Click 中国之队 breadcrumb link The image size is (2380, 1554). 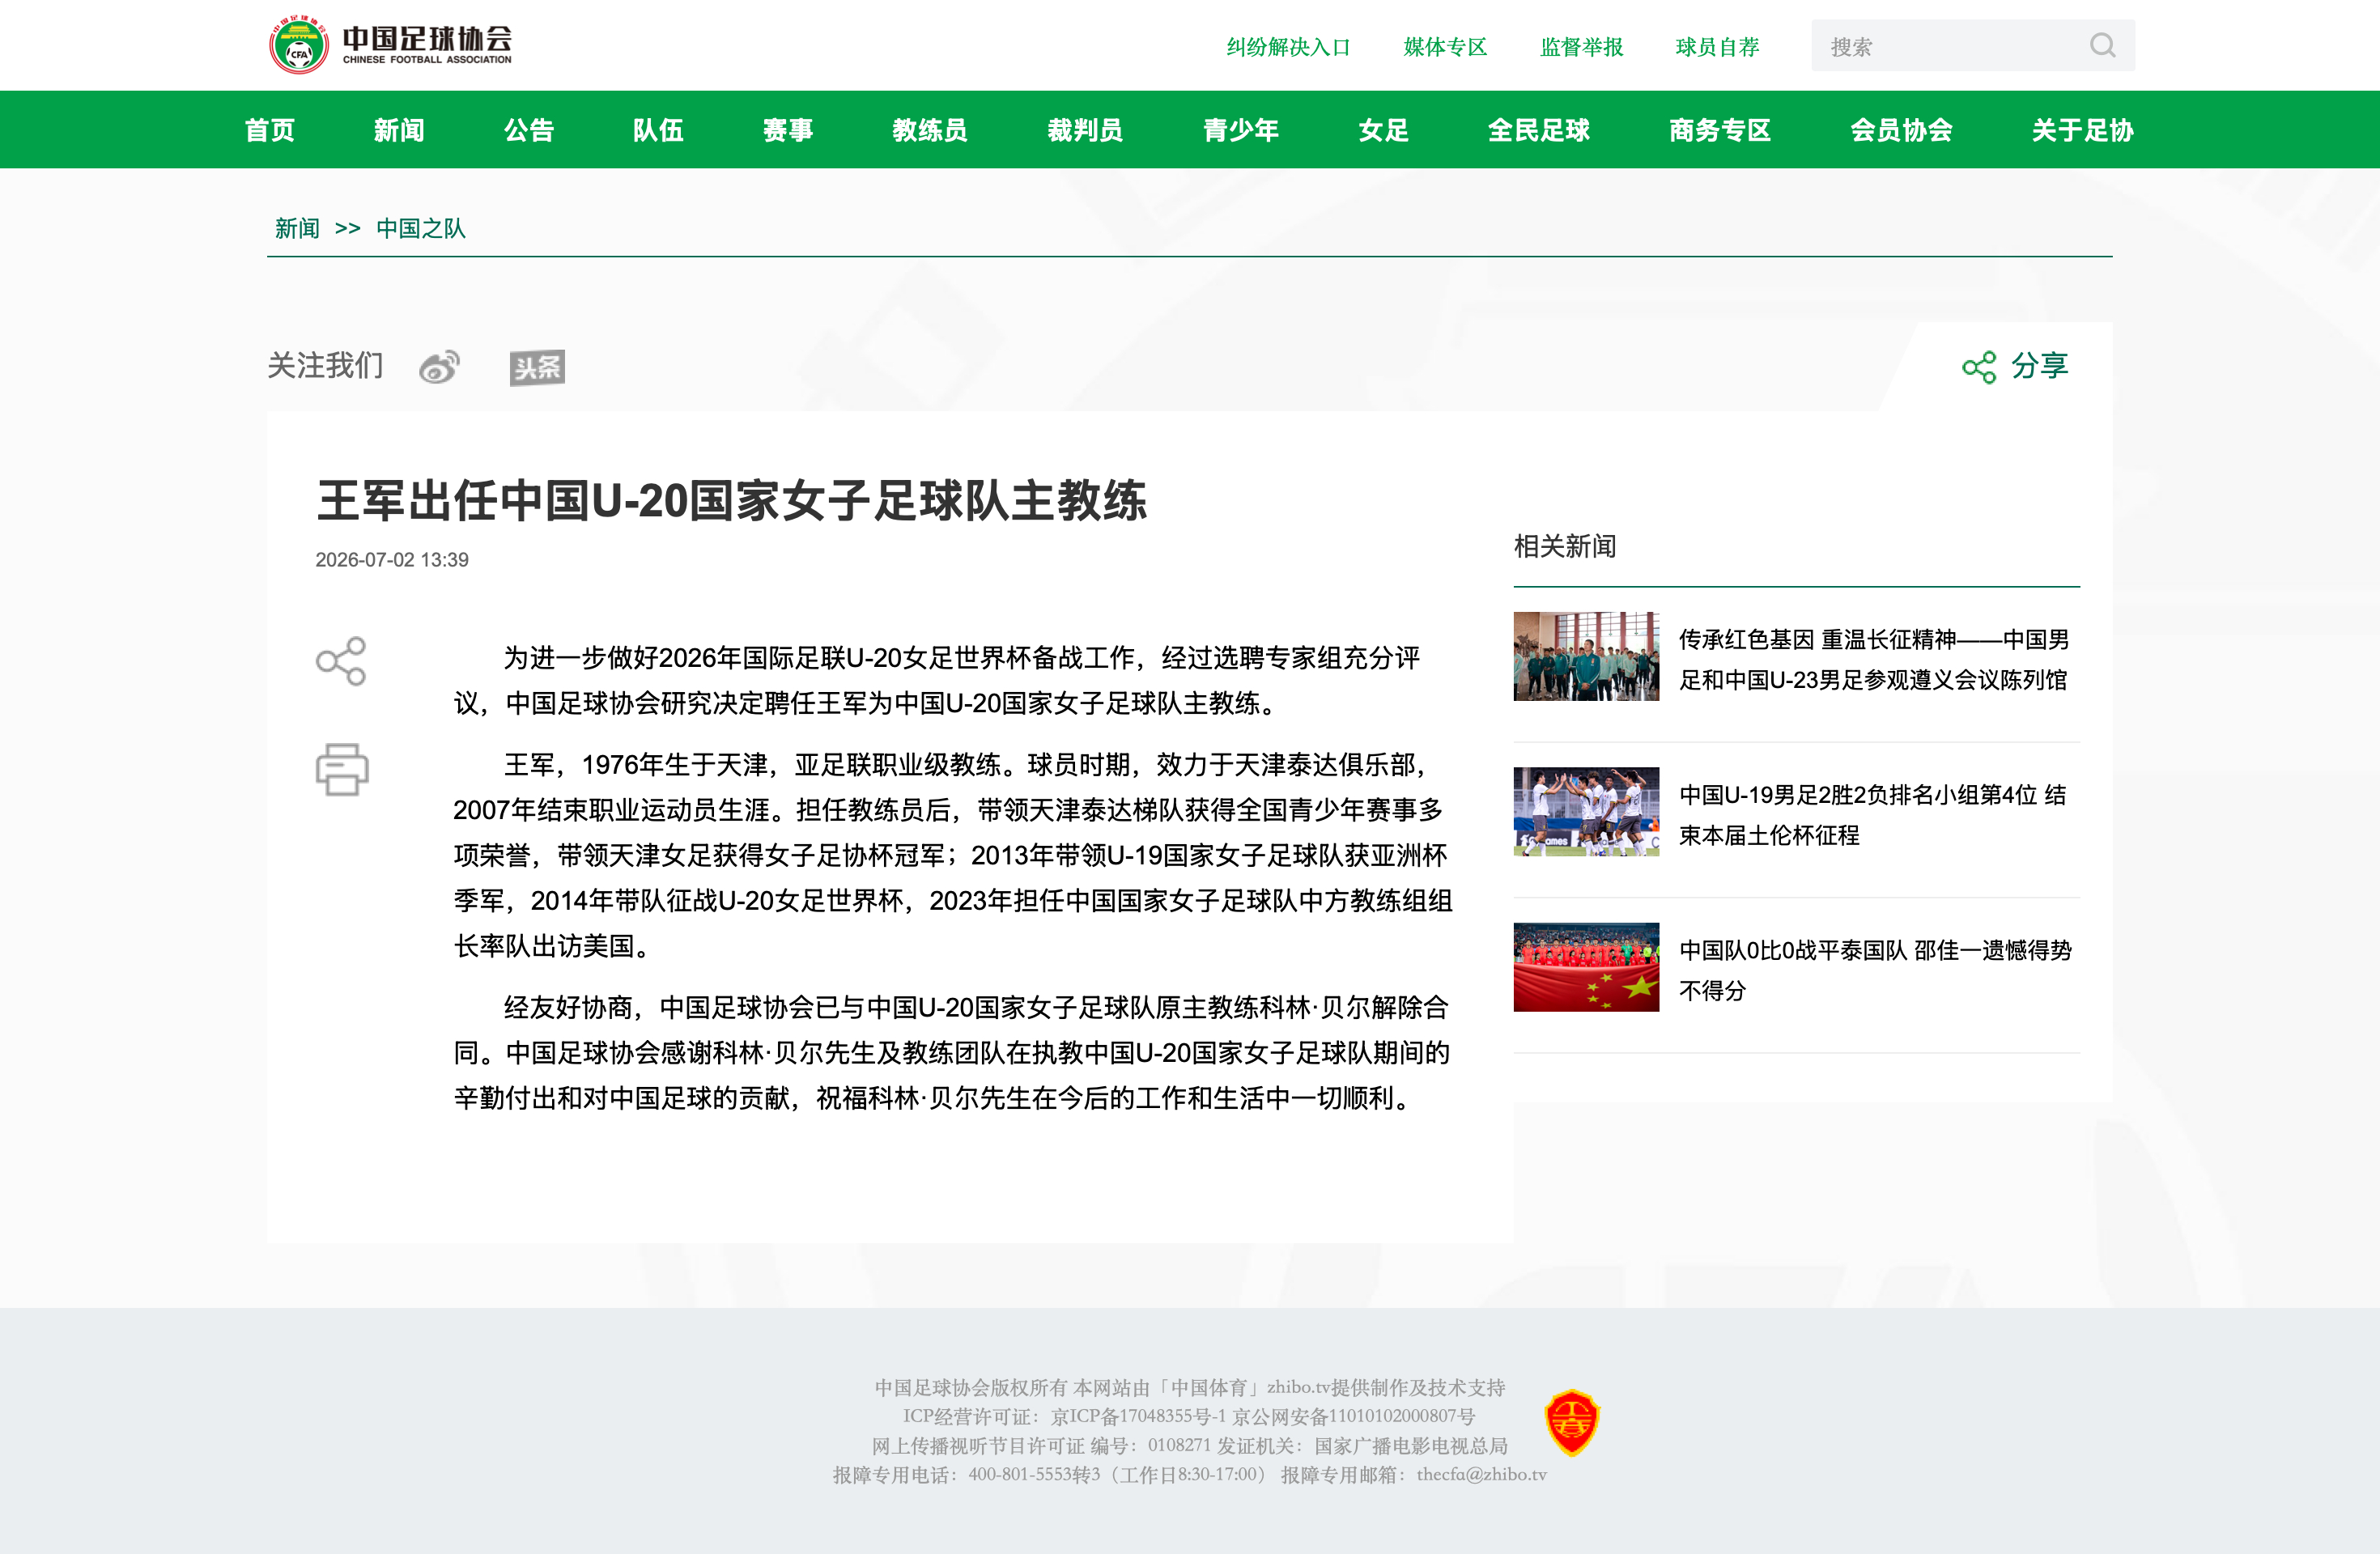tap(421, 229)
